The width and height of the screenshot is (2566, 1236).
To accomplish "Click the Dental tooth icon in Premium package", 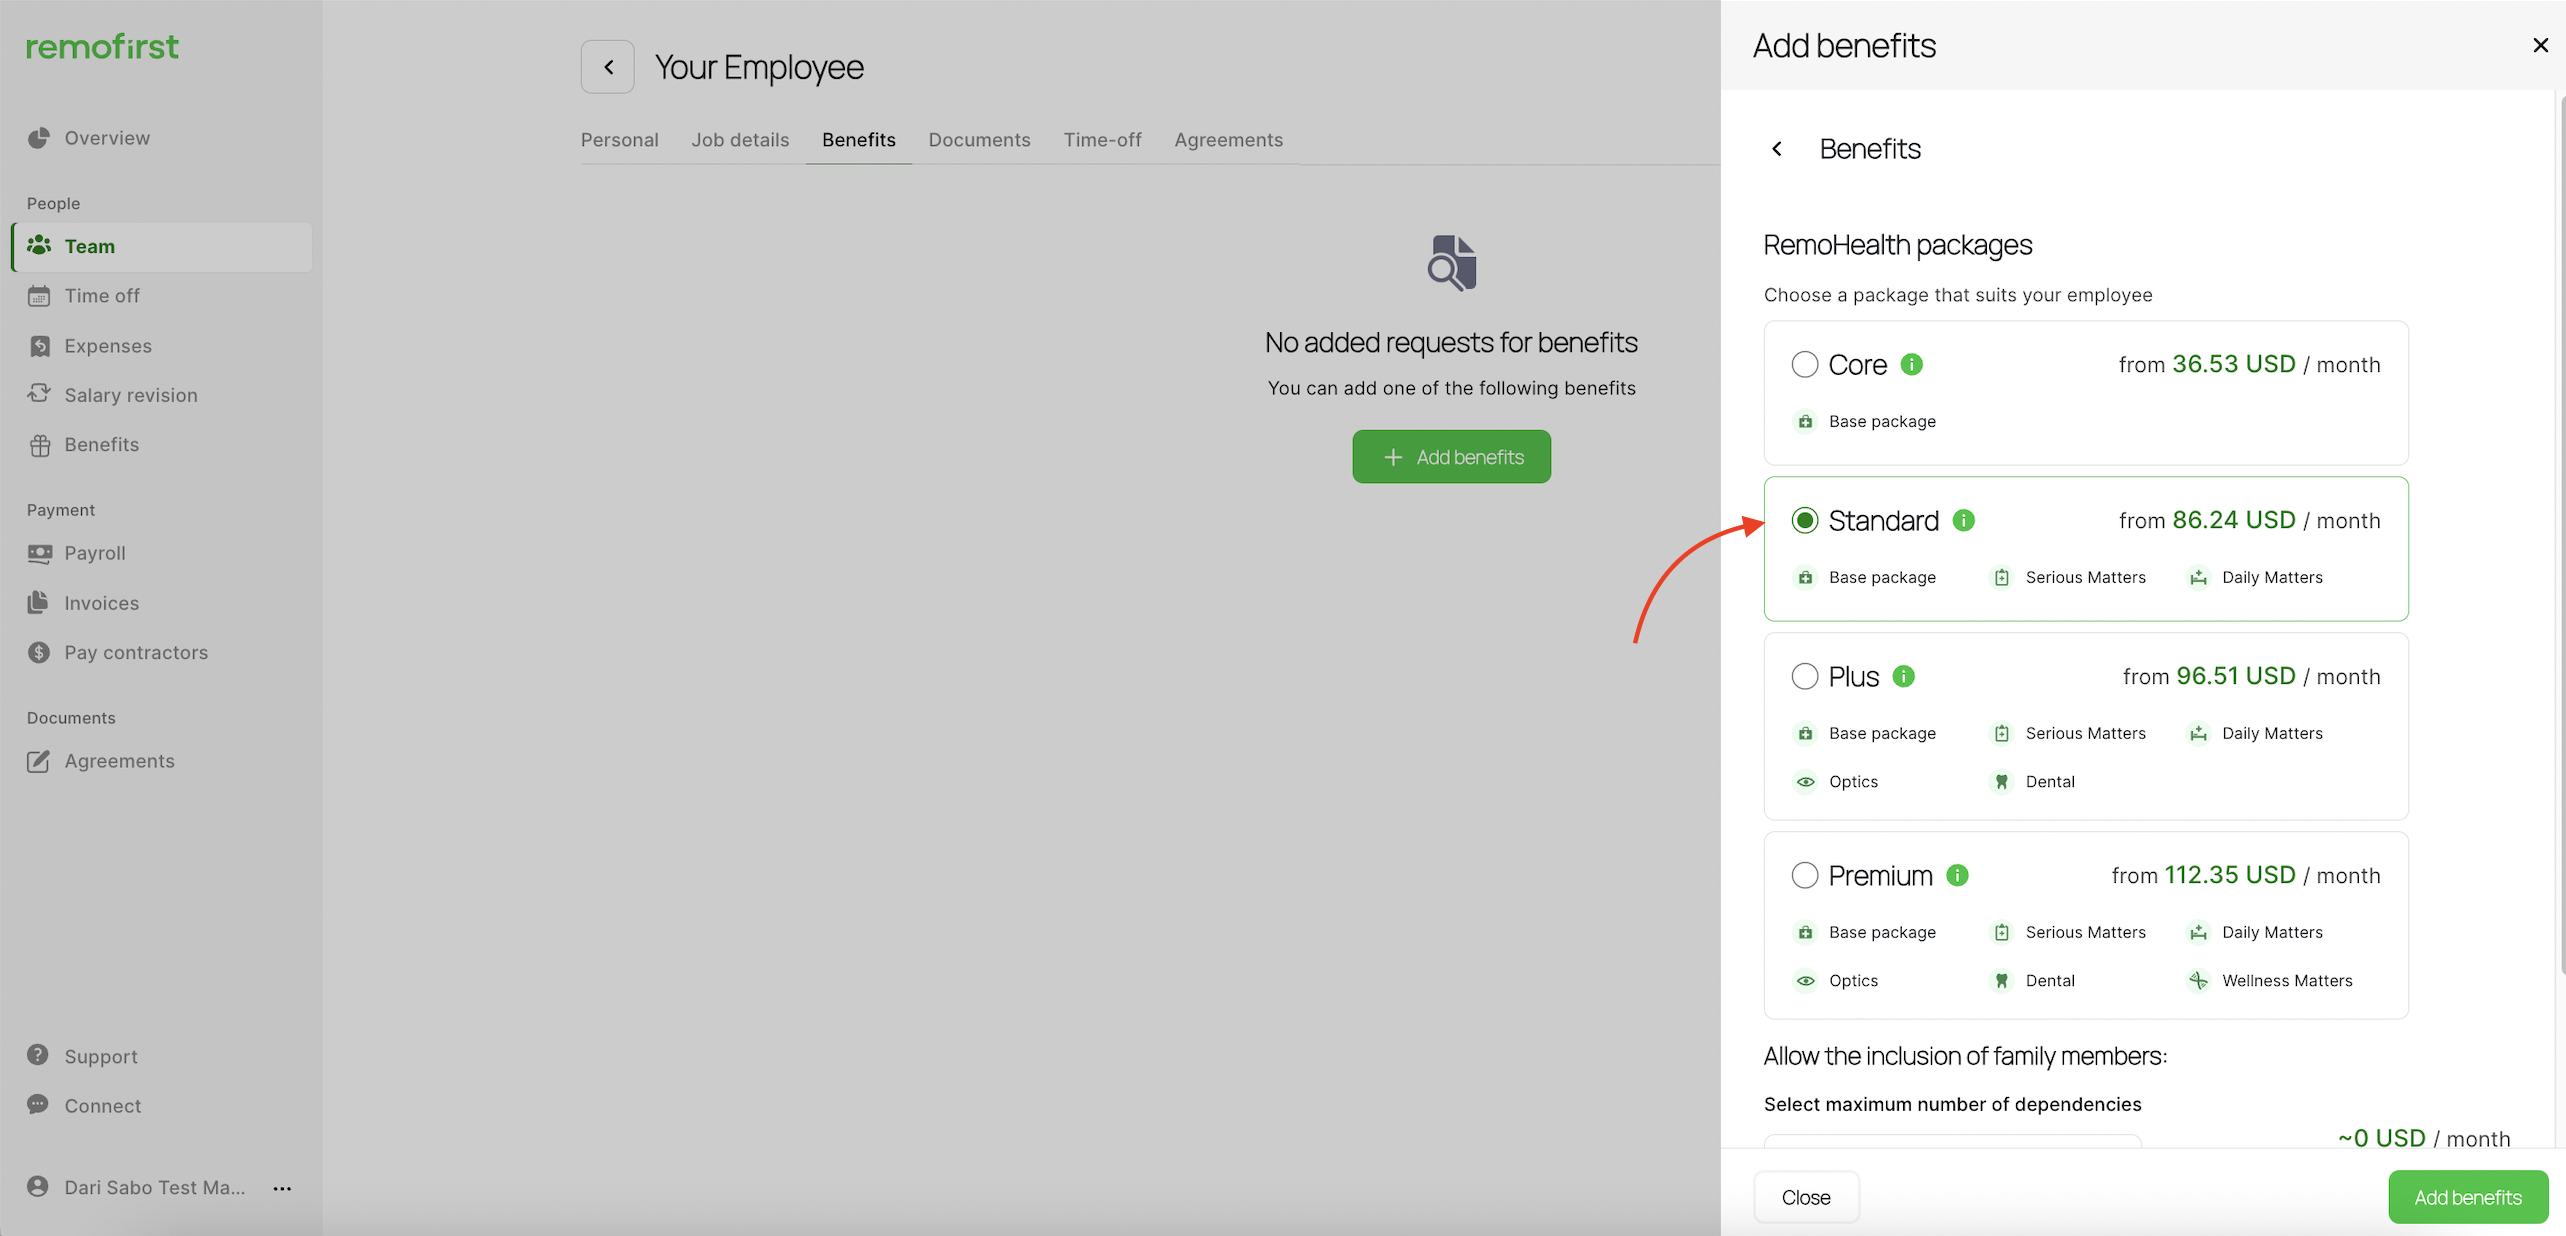I will pyautogui.click(x=2001, y=981).
